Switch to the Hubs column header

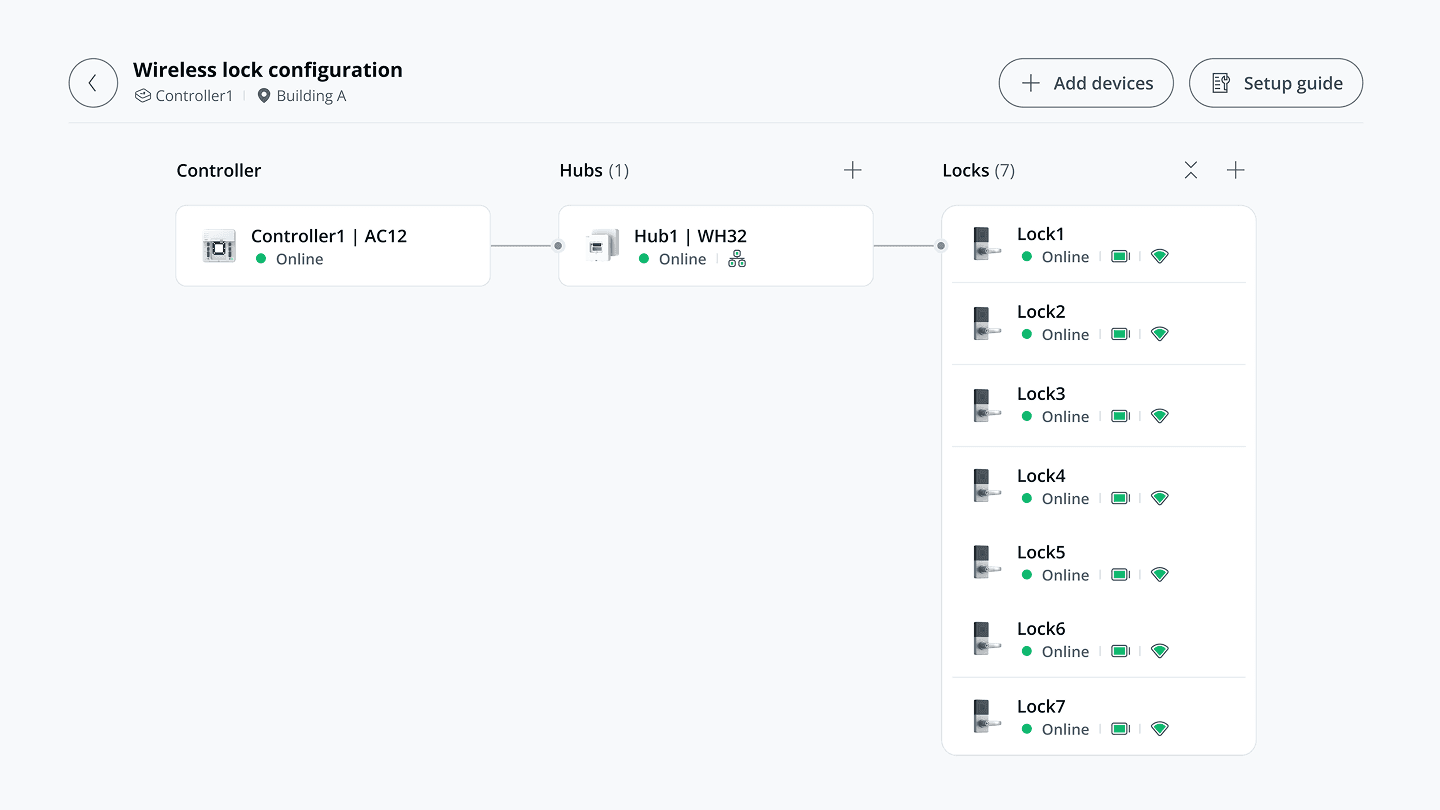pyautogui.click(x=580, y=170)
